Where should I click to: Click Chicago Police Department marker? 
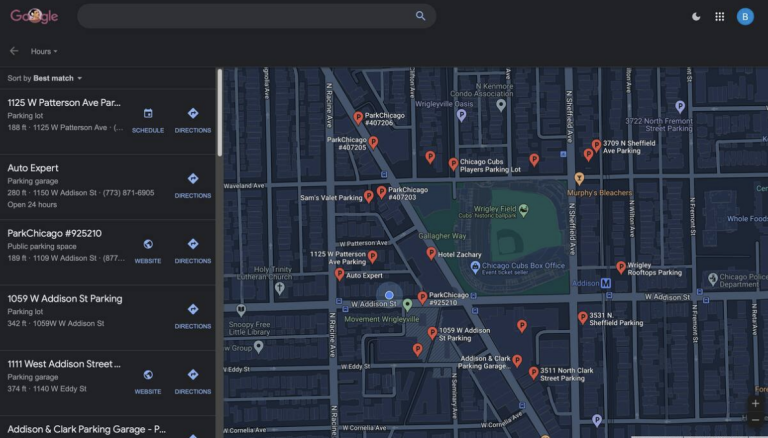pos(713,279)
